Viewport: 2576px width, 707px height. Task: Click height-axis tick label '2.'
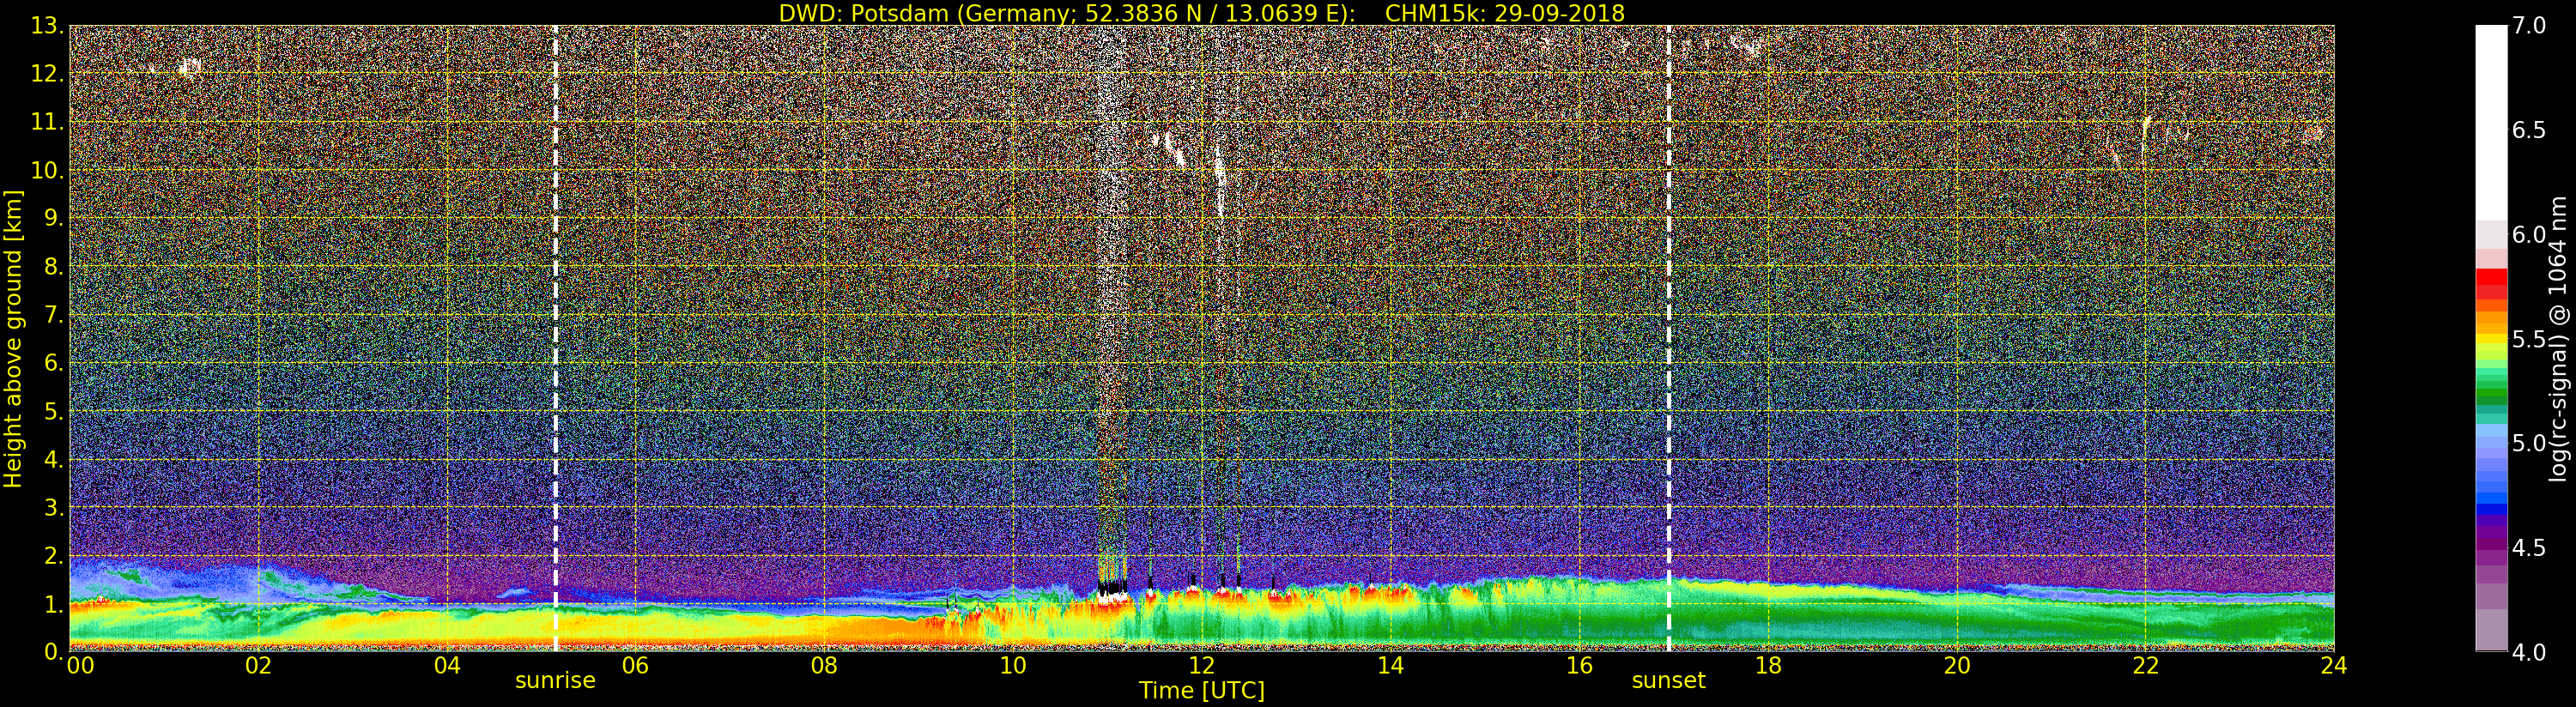pos(54,555)
